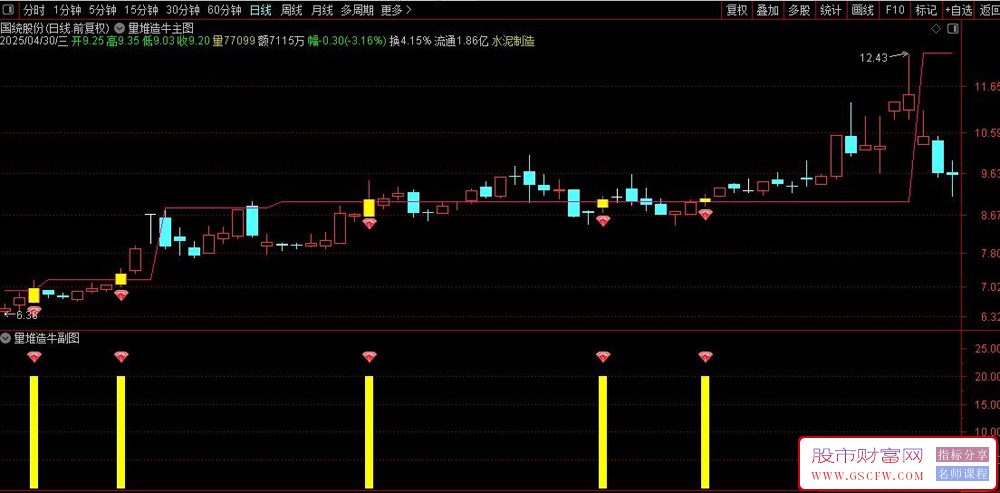Select the 60分钟 period tab
Image resolution: width=1000 pixels, height=493 pixels.
point(224,10)
